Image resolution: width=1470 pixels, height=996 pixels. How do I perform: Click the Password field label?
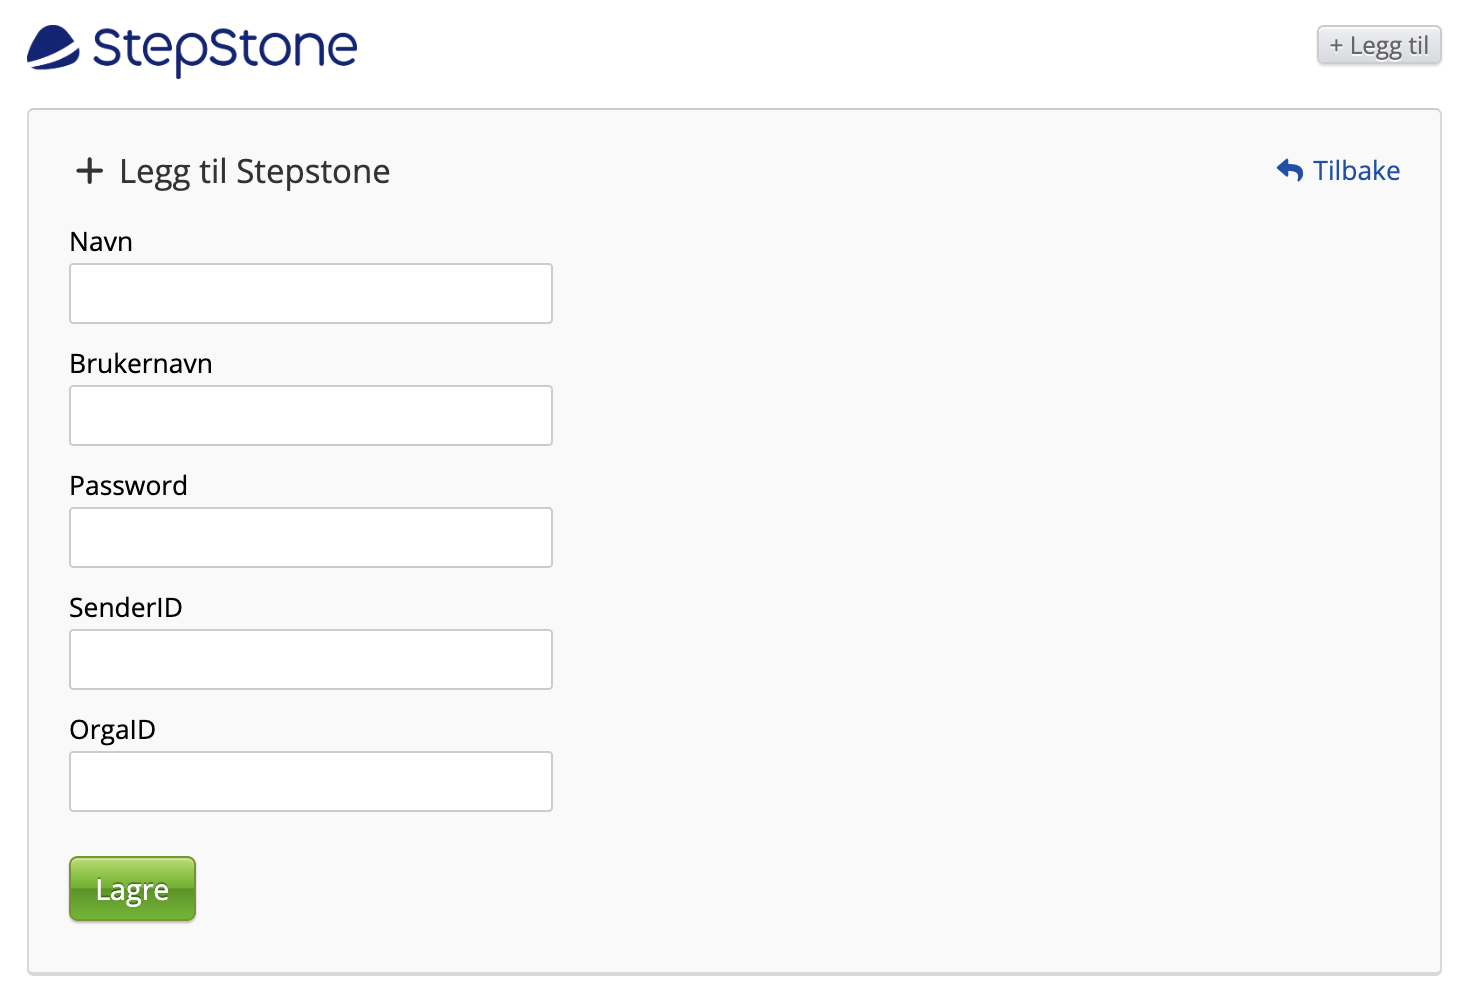coord(129,486)
